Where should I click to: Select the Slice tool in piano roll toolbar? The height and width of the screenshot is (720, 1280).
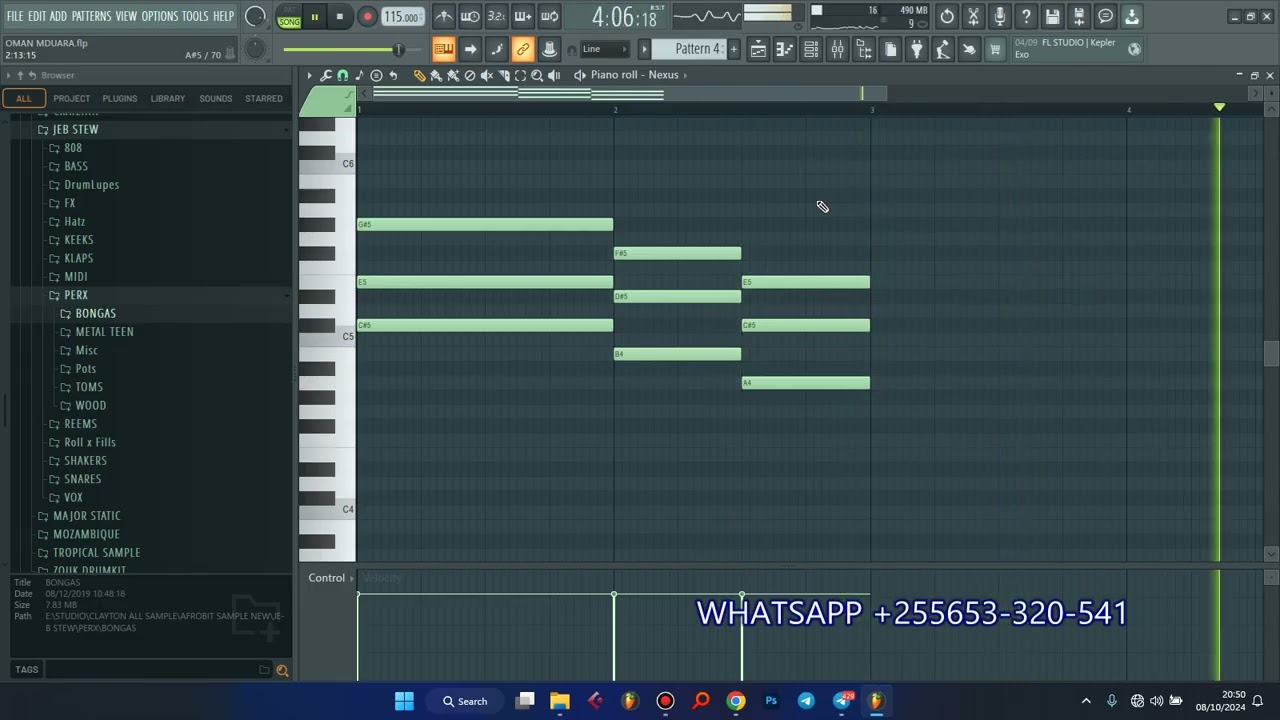[504, 75]
